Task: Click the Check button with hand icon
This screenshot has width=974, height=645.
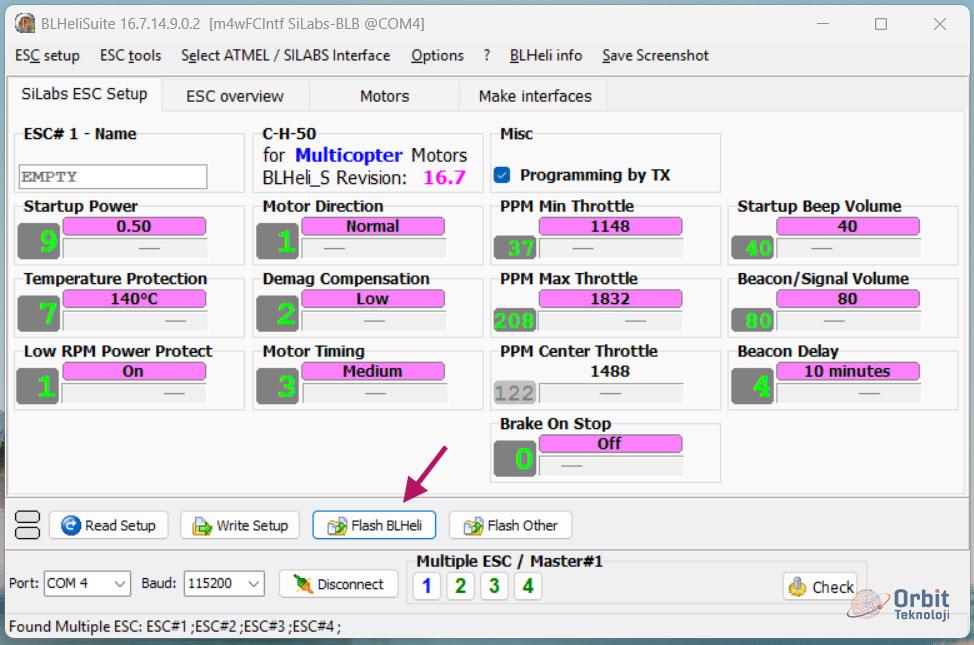Action: coord(820,586)
